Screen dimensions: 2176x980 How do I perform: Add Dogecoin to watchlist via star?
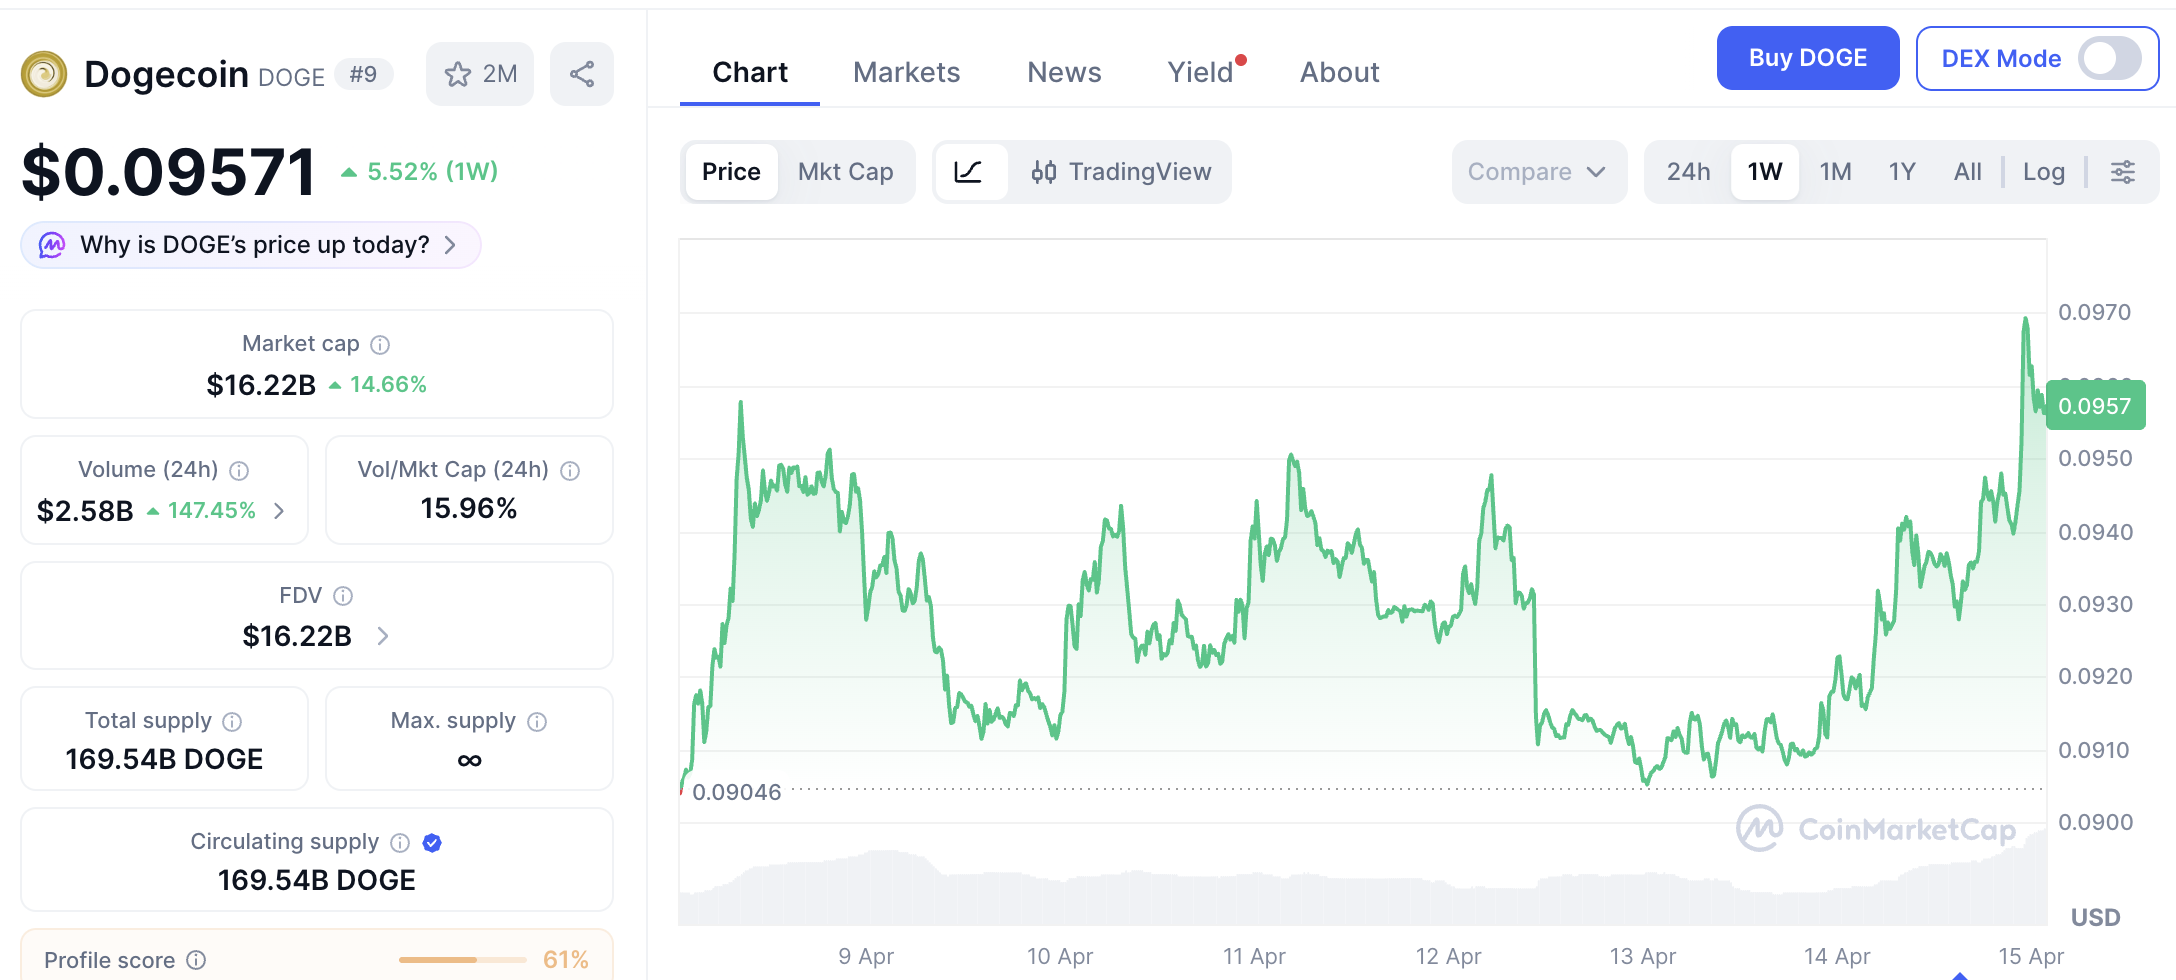pyautogui.click(x=480, y=74)
